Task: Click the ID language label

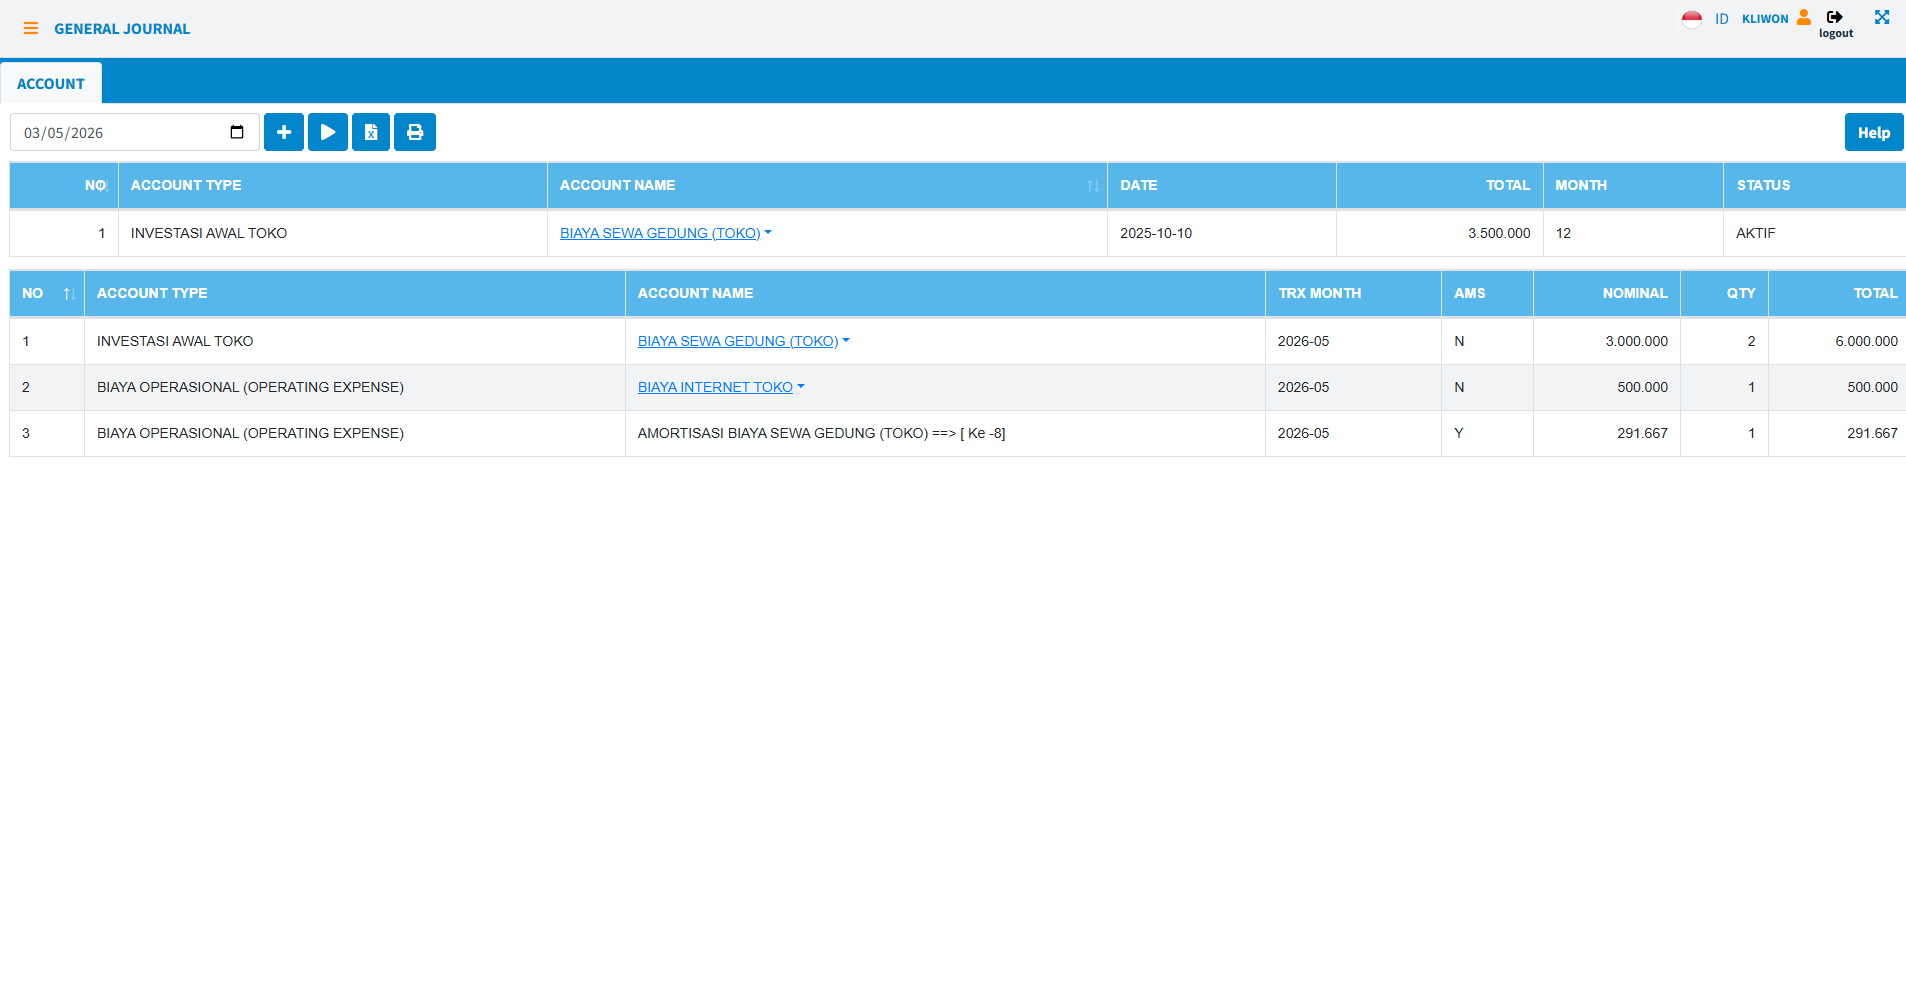Action: [1722, 19]
